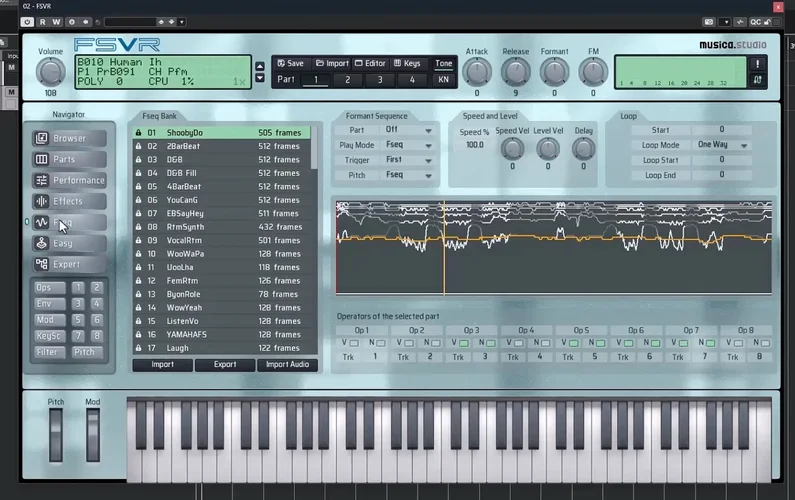Image resolution: width=795 pixels, height=500 pixels.
Task: Click lock icon of 02 2BarBeat
Action: tap(138, 146)
